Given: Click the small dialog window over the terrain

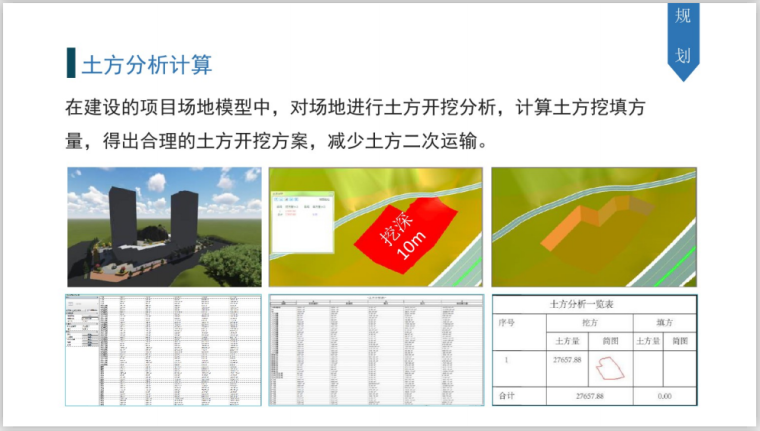Looking at the screenshot, I should point(302,224).
